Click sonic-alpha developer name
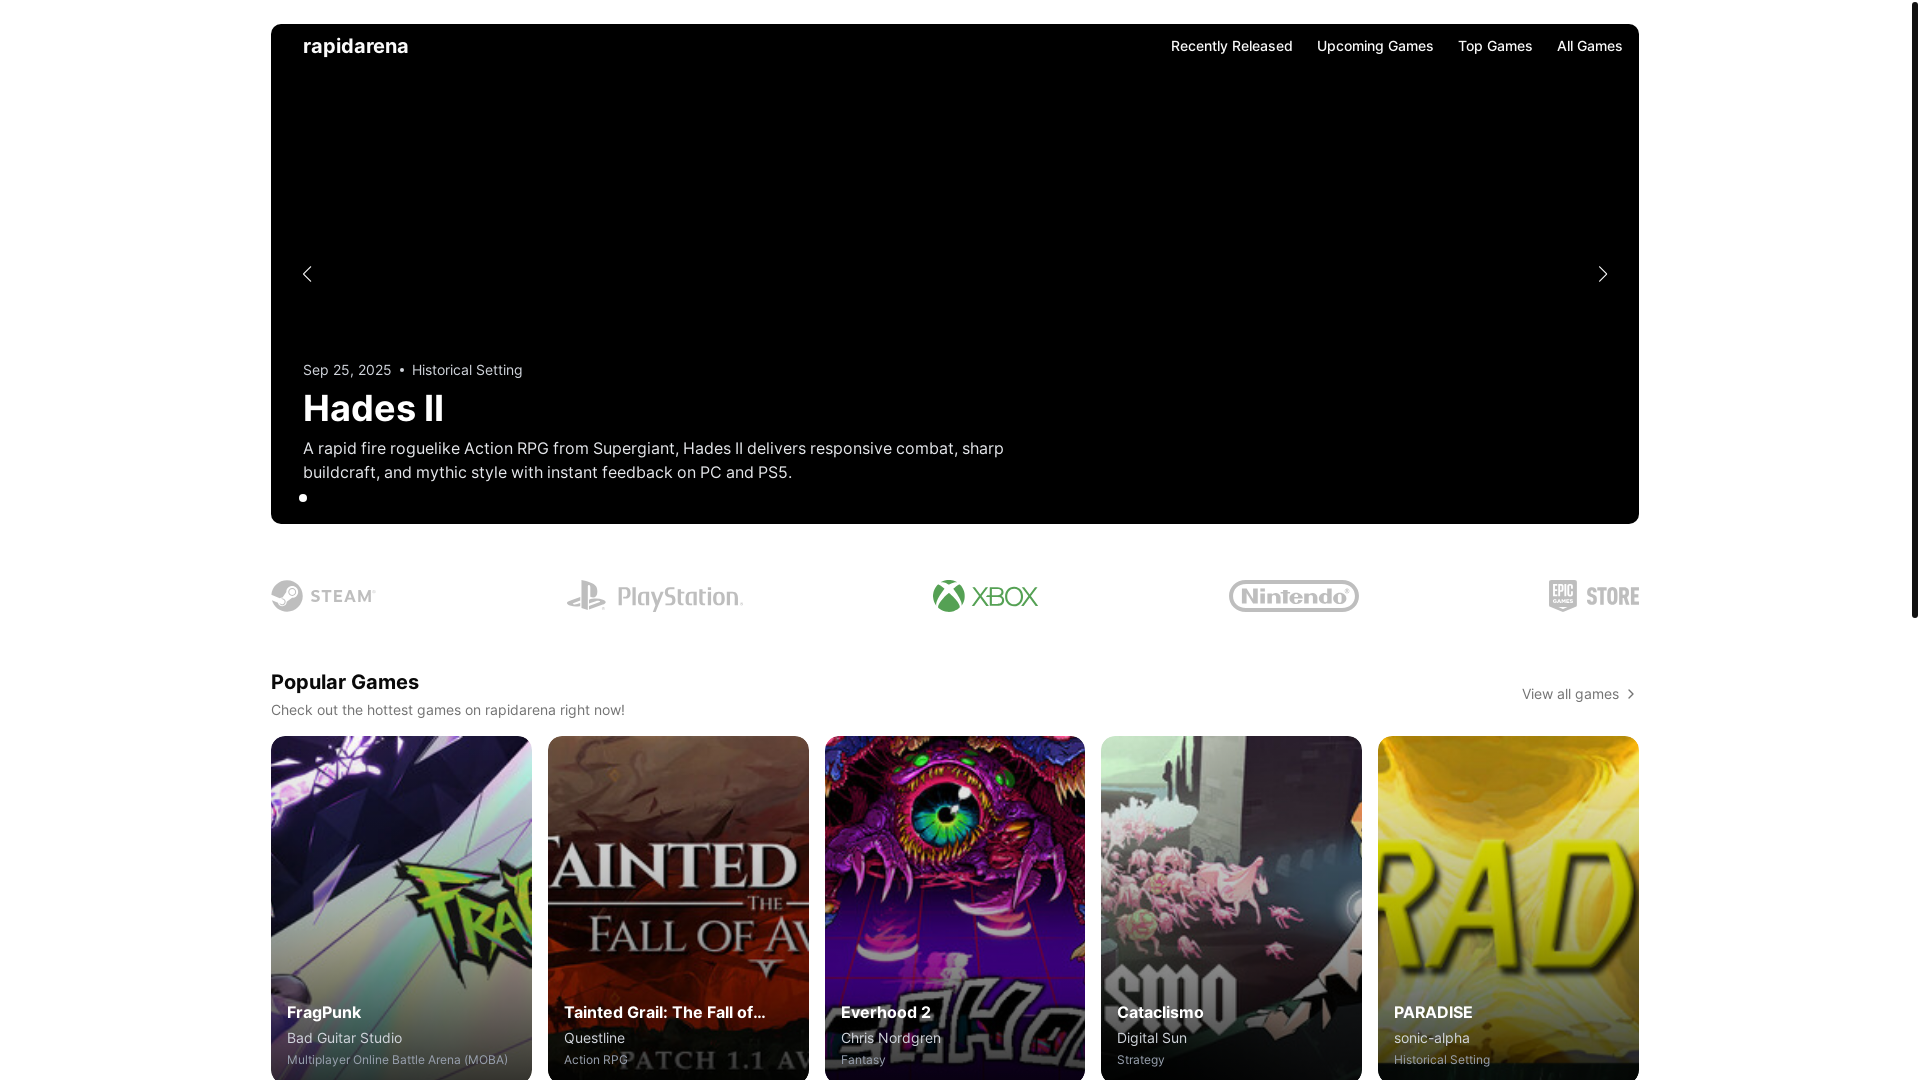 click(x=1431, y=1038)
